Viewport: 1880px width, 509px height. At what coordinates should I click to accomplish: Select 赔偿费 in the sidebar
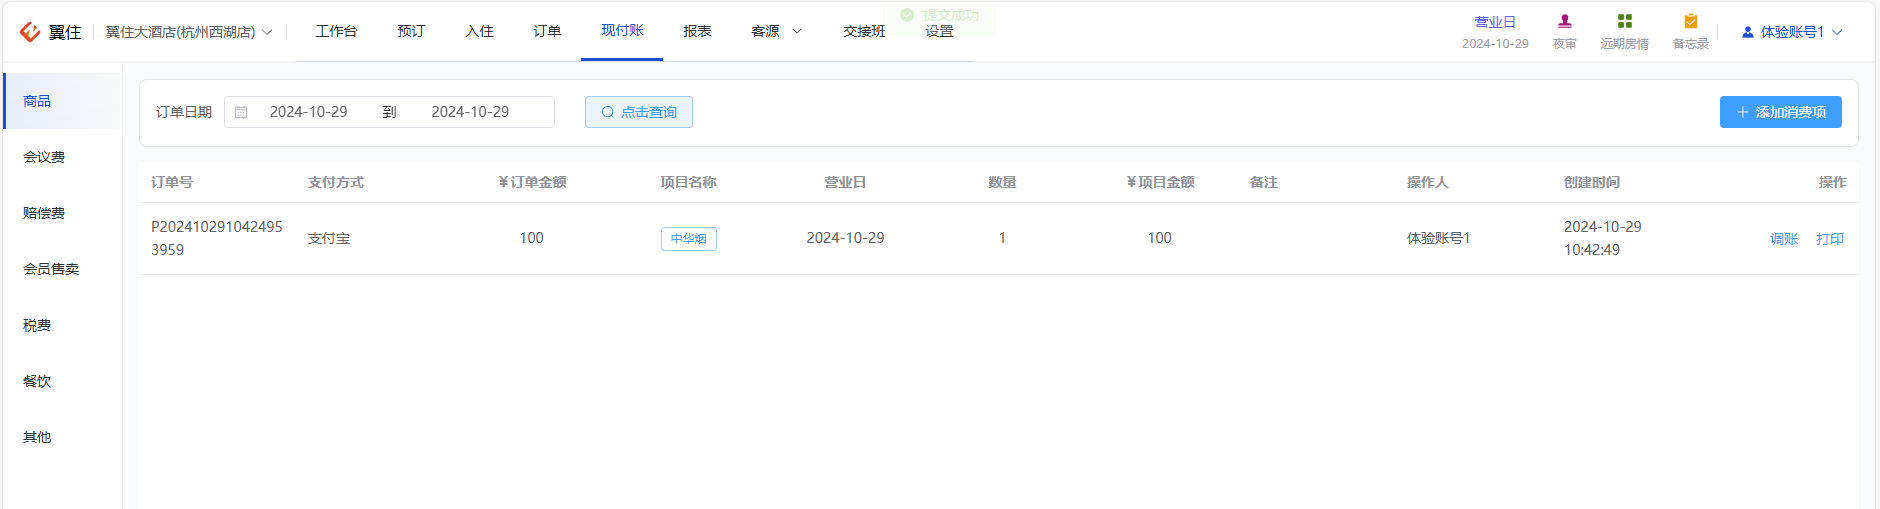pos(63,213)
